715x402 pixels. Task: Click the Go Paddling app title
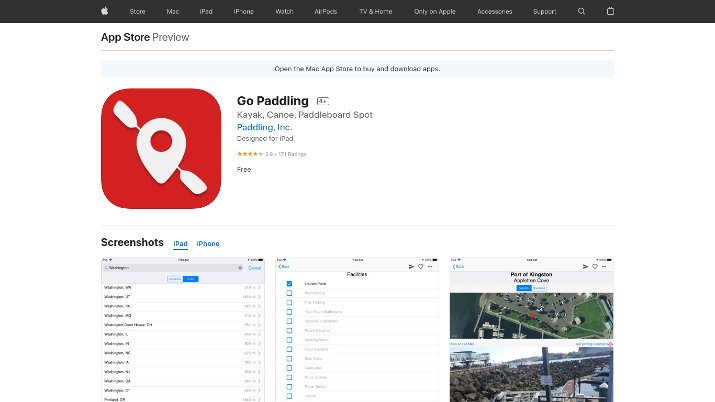tap(273, 101)
